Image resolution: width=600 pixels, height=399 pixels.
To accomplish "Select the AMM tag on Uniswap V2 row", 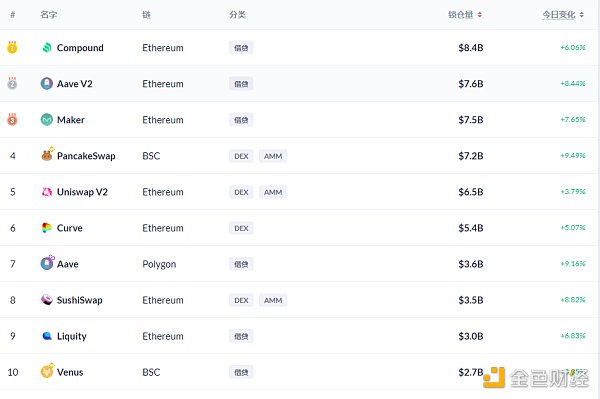I will (x=273, y=192).
